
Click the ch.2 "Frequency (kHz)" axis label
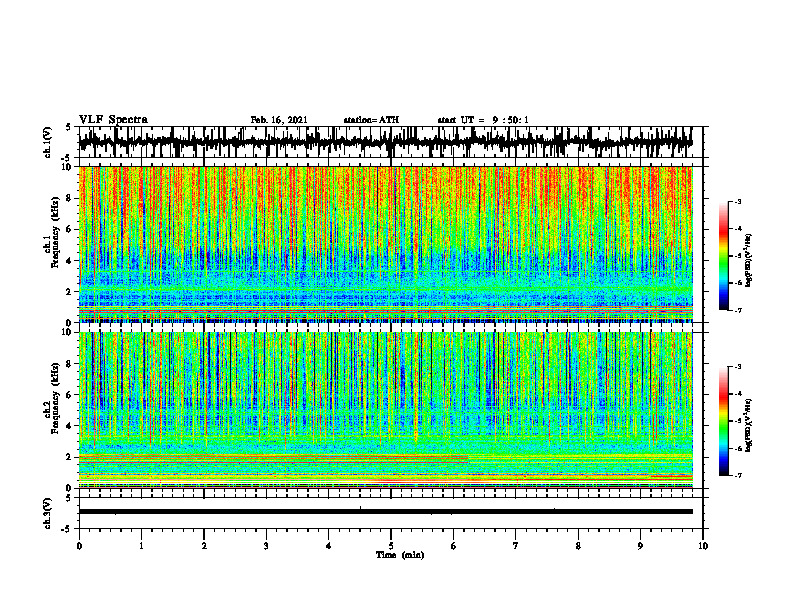point(55,398)
